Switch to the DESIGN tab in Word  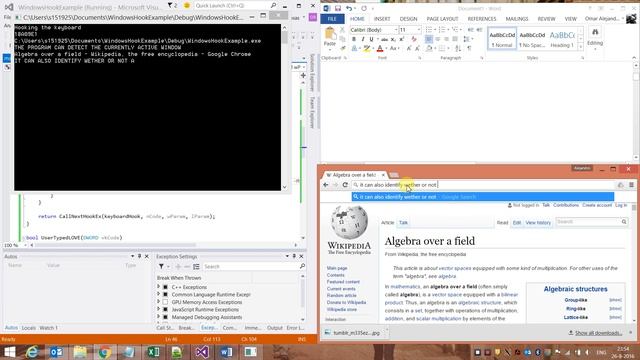(408, 19)
